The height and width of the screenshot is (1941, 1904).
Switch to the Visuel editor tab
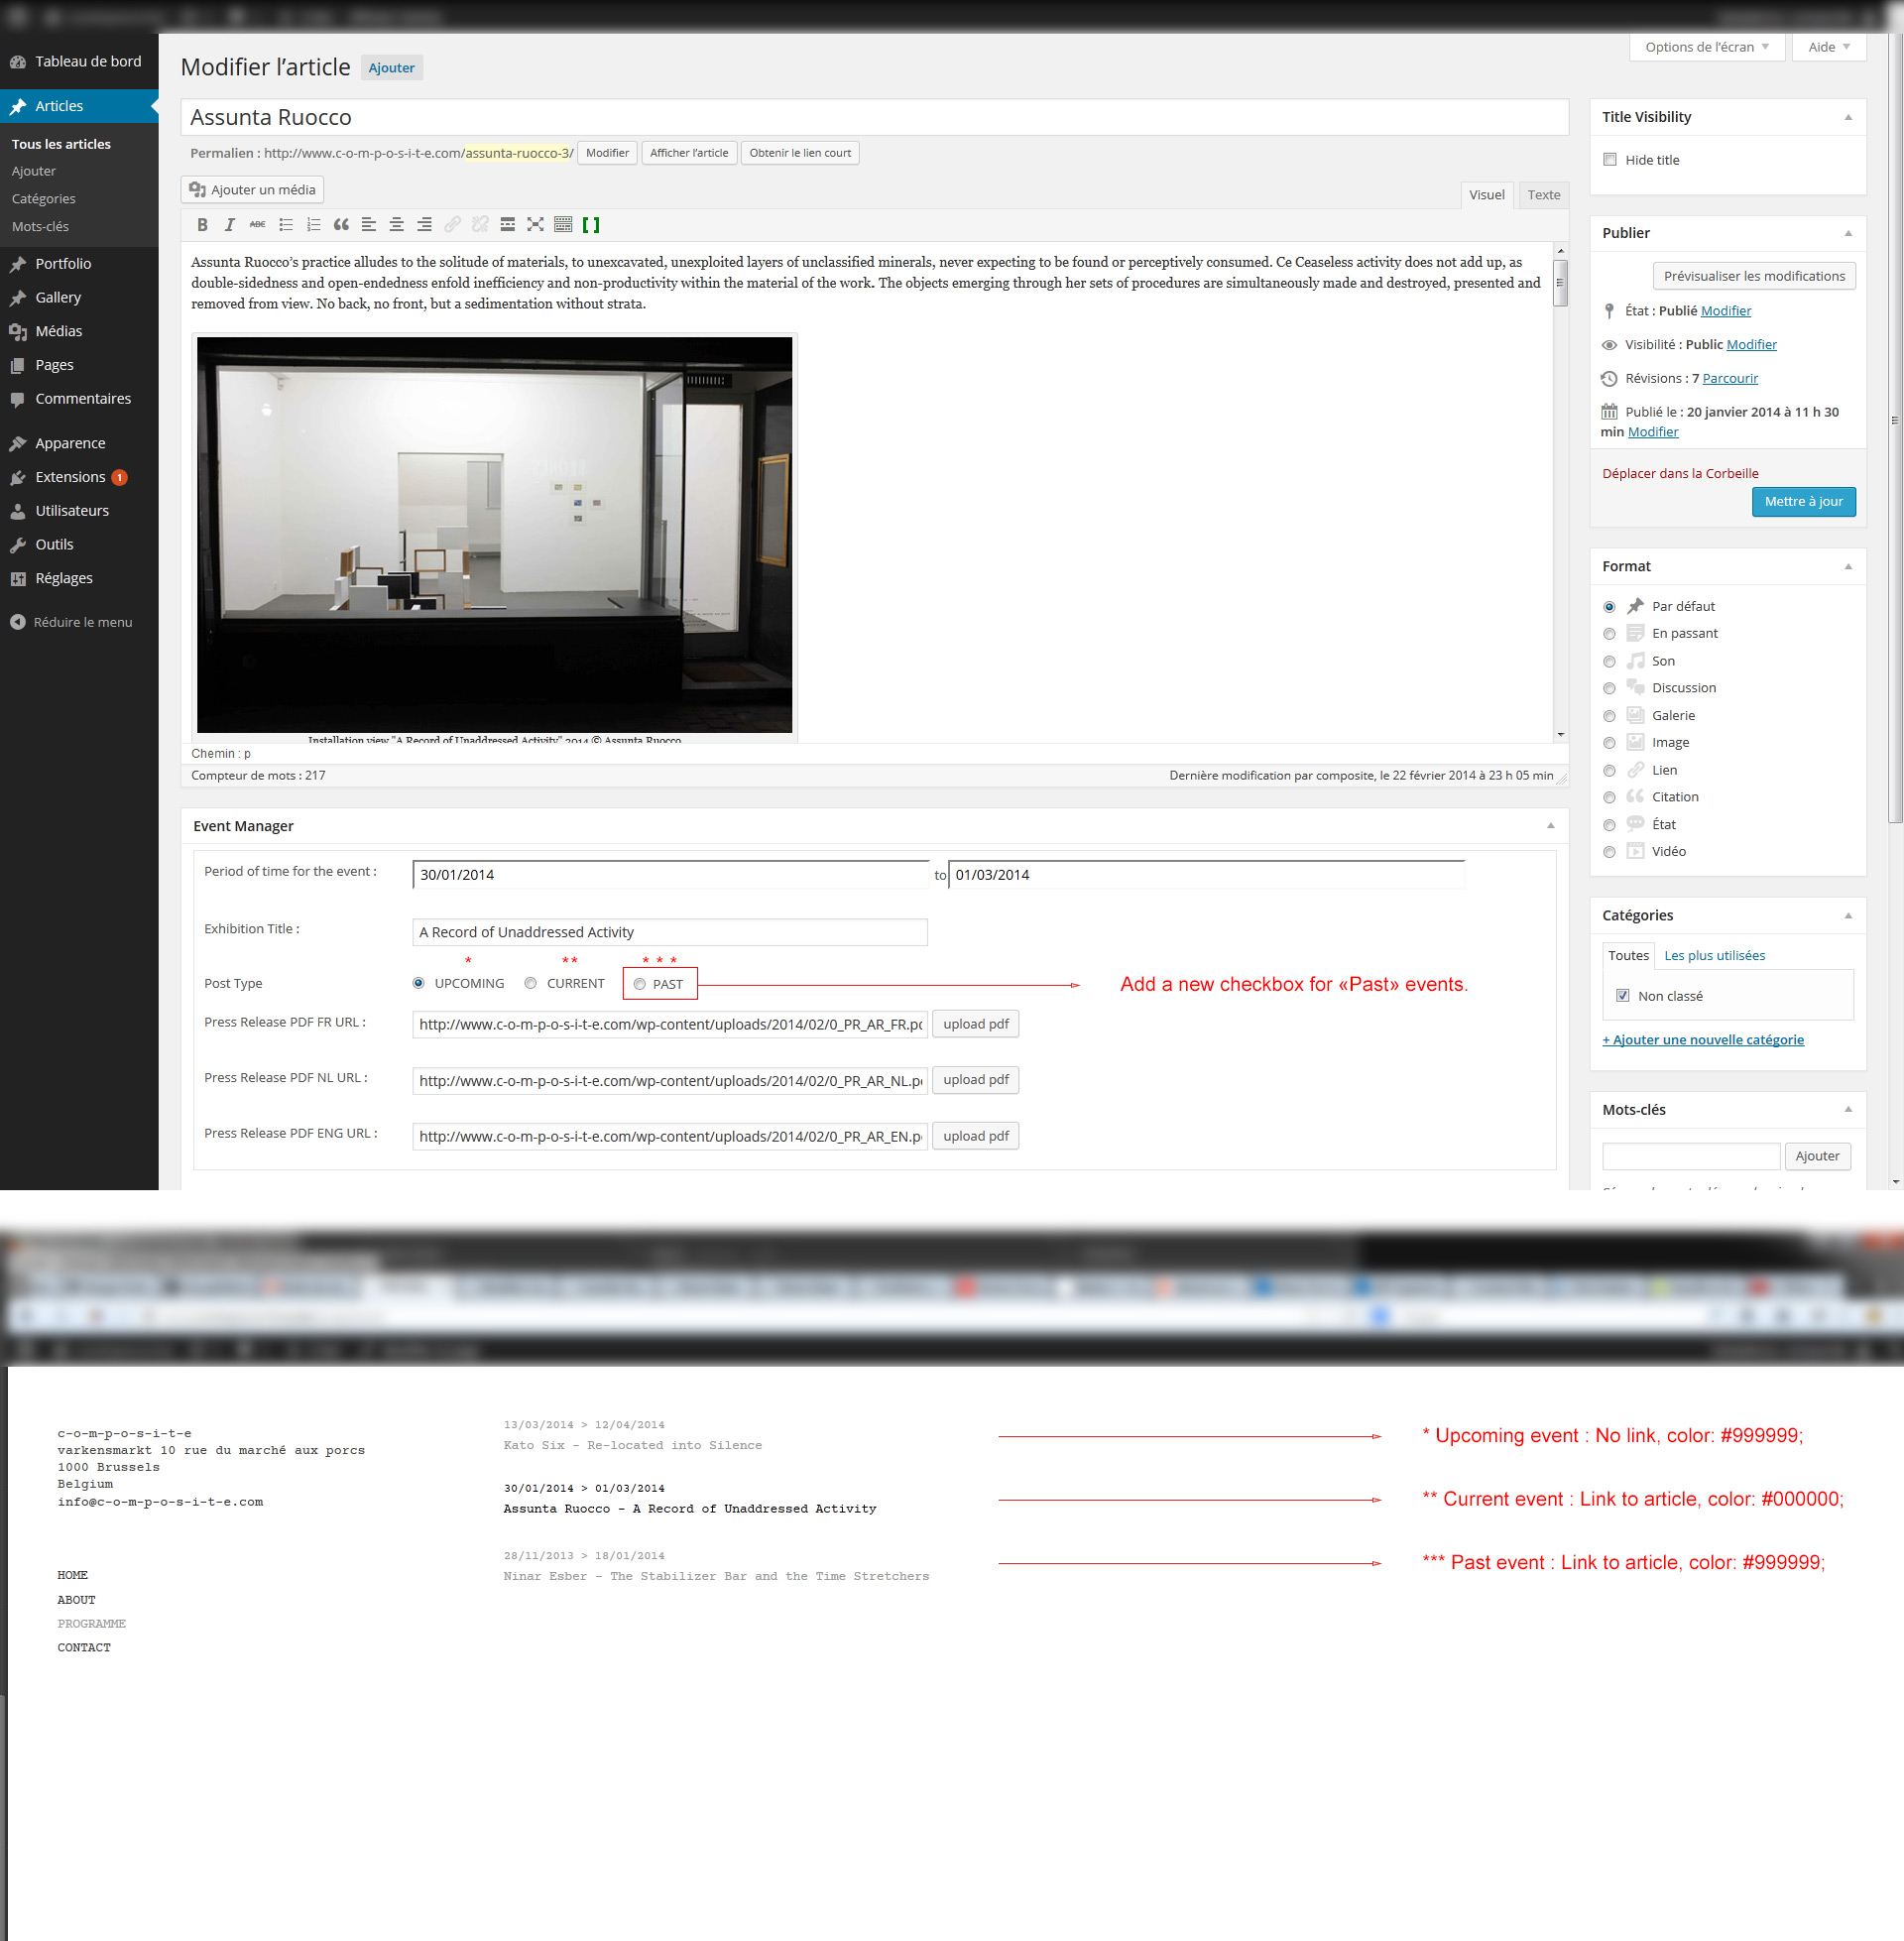[x=1486, y=195]
